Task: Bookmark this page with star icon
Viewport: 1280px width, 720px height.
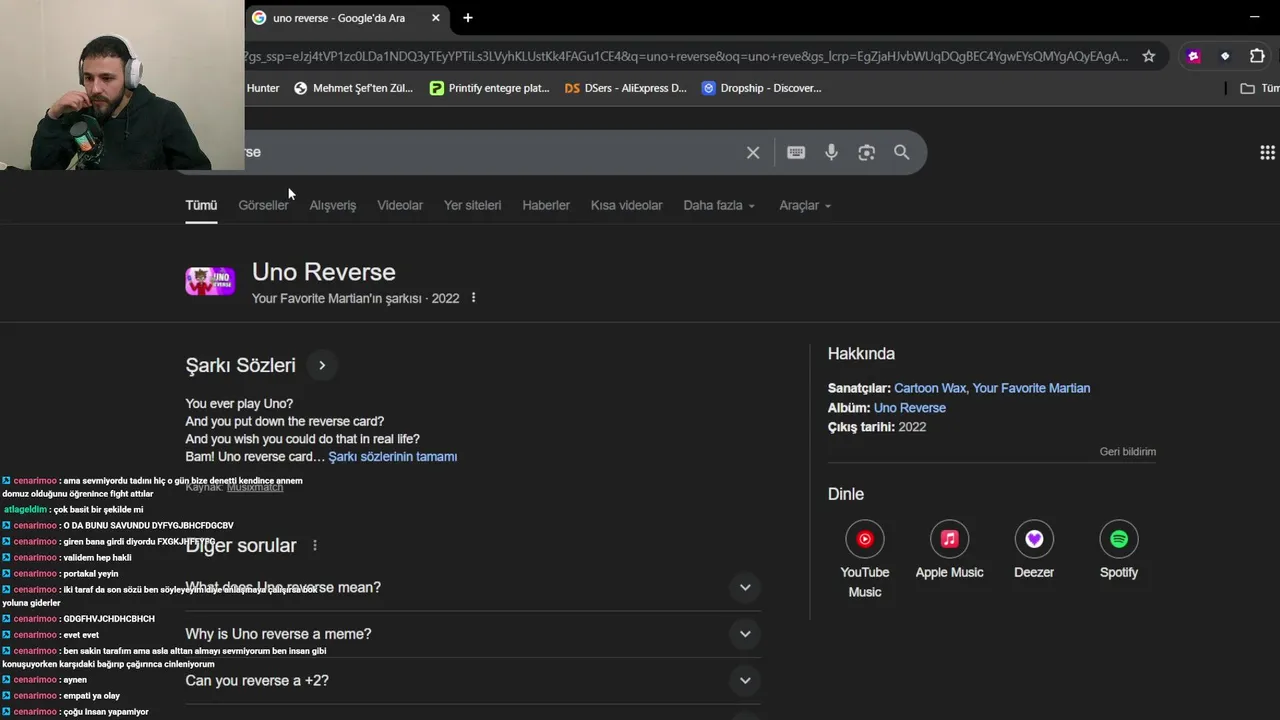Action: pyautogui.click(x=1149, y=56)
